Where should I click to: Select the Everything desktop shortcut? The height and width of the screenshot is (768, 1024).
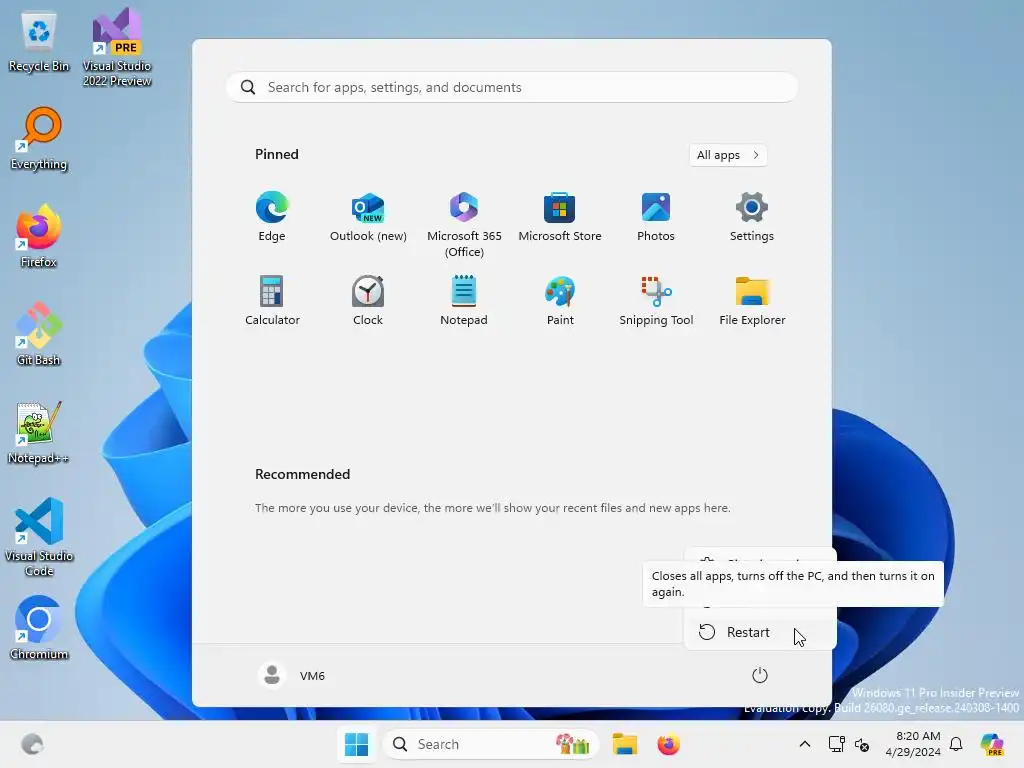point(39,138)
